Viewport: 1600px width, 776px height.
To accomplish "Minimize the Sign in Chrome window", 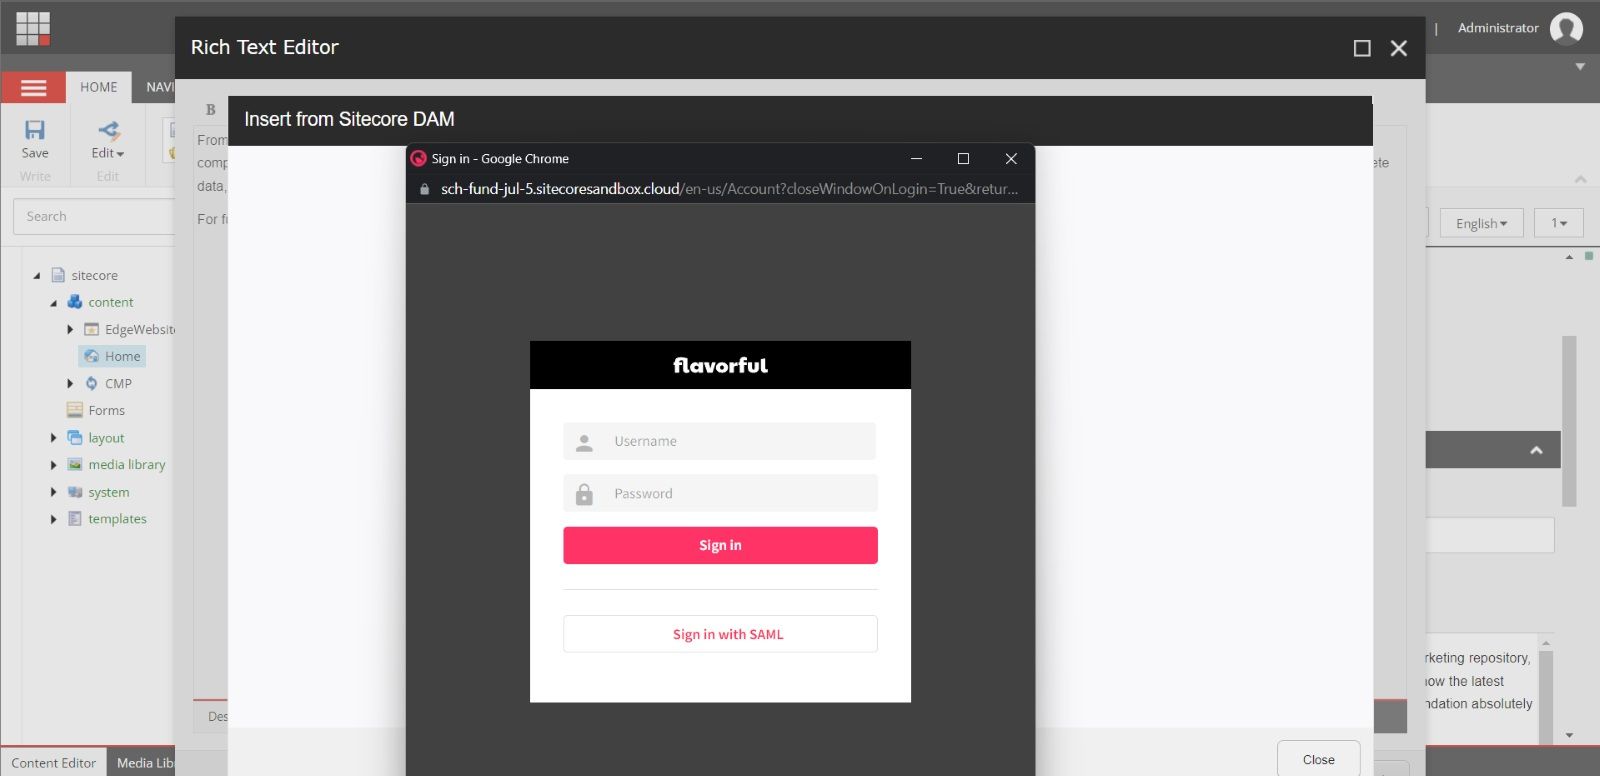I will (916, 158).
